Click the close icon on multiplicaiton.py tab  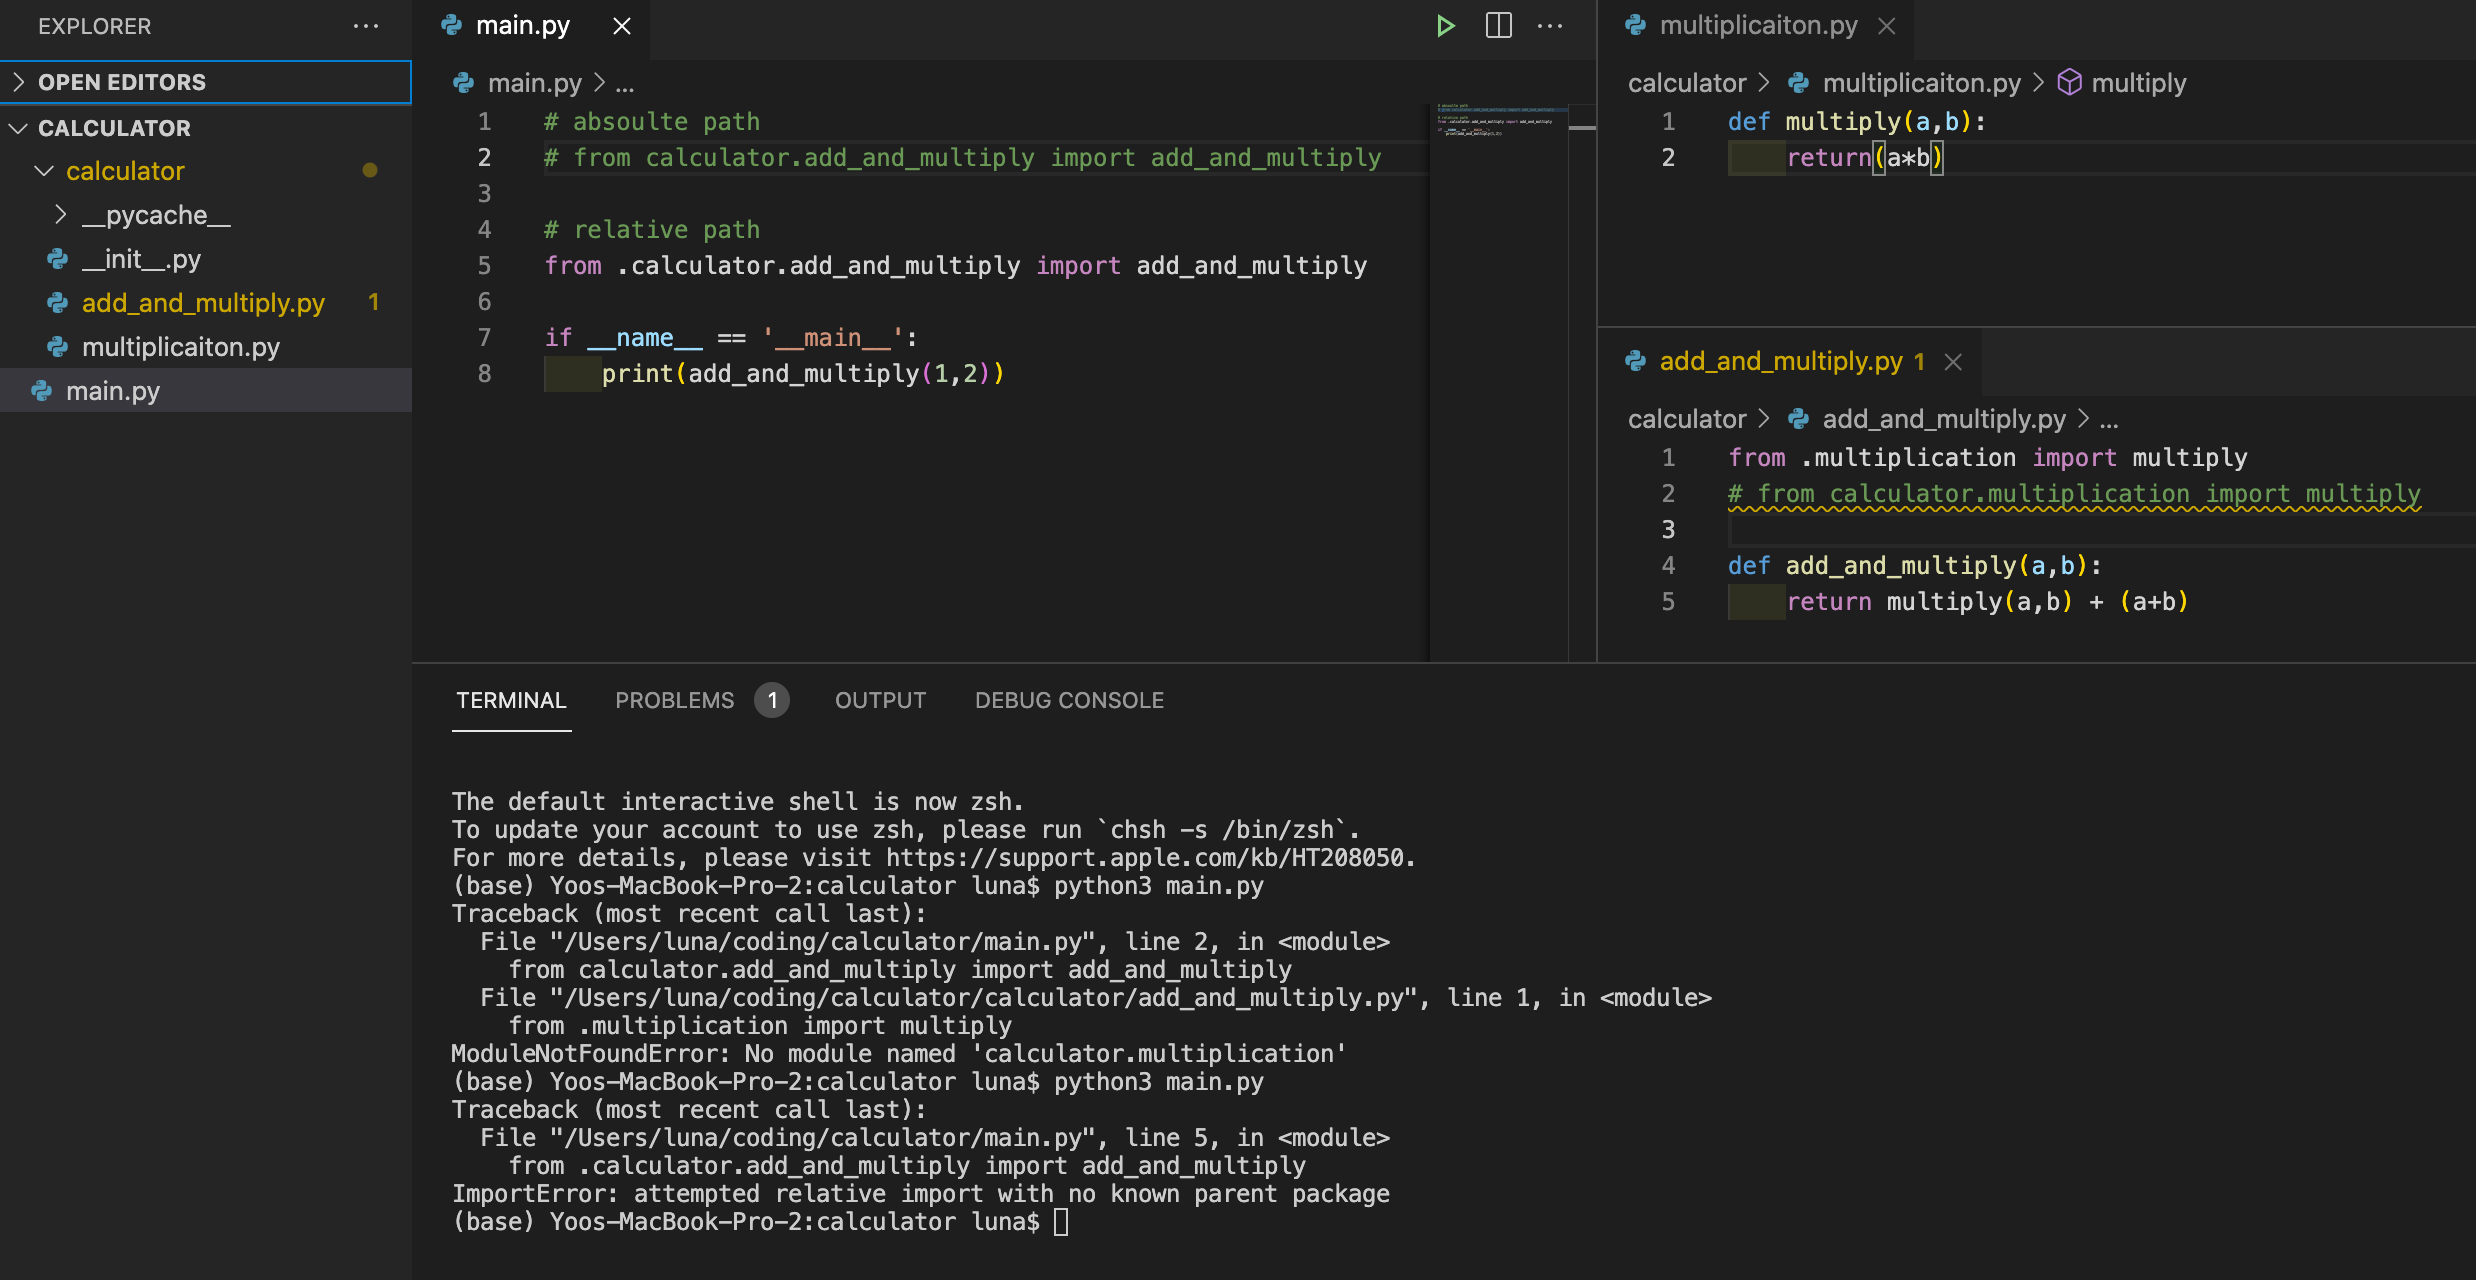[x=1885, y=24]
